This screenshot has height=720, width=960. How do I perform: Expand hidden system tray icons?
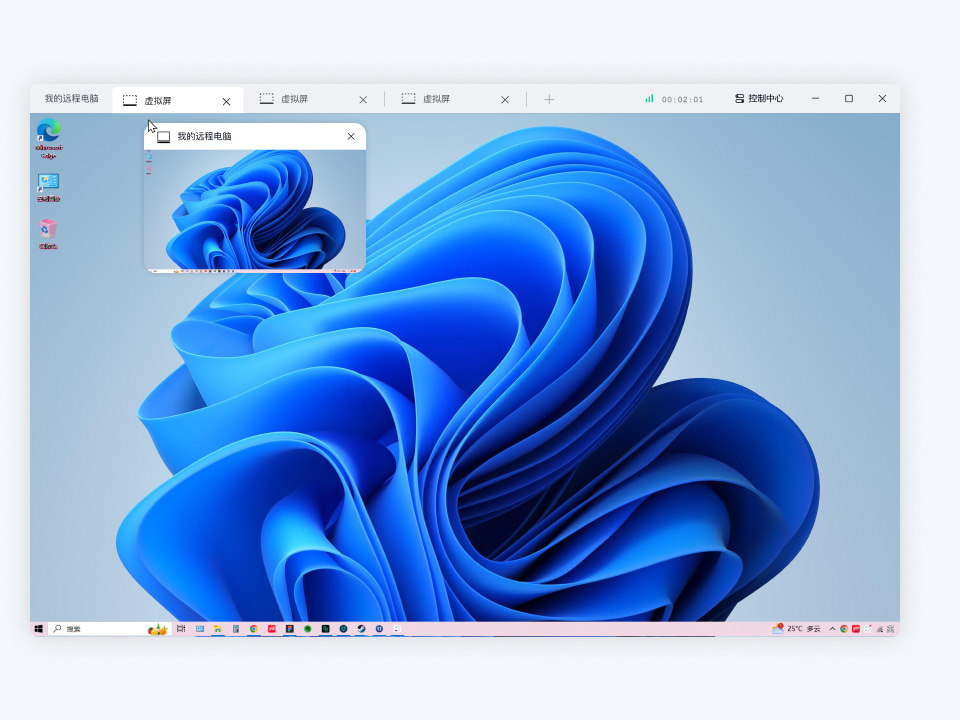pos(832,629)
